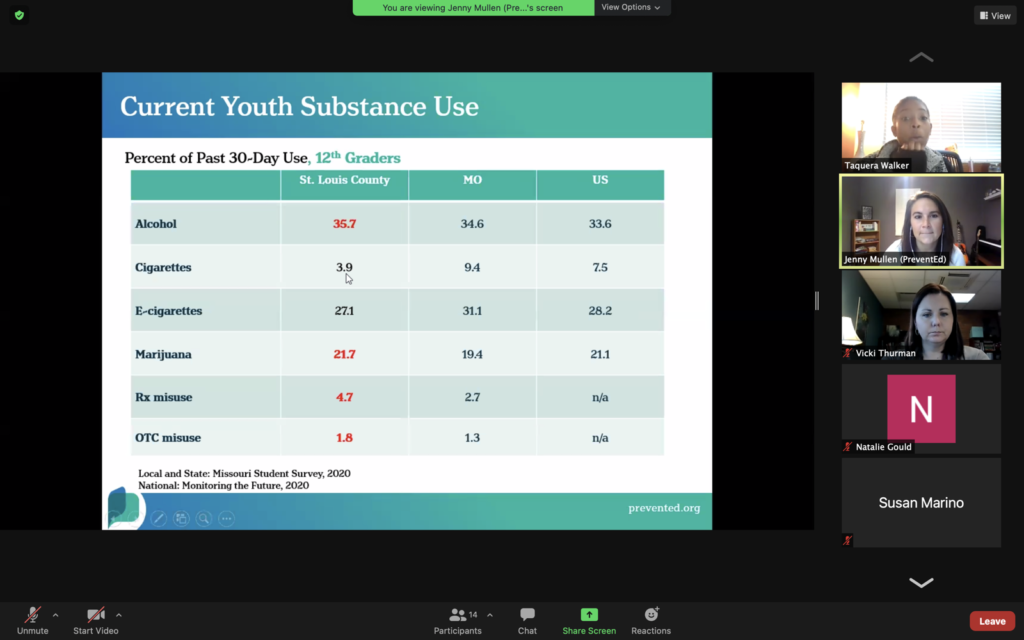Leave the meeting
The height and width of the screenshot is (640, 1024).
click(x=991, y=621)
